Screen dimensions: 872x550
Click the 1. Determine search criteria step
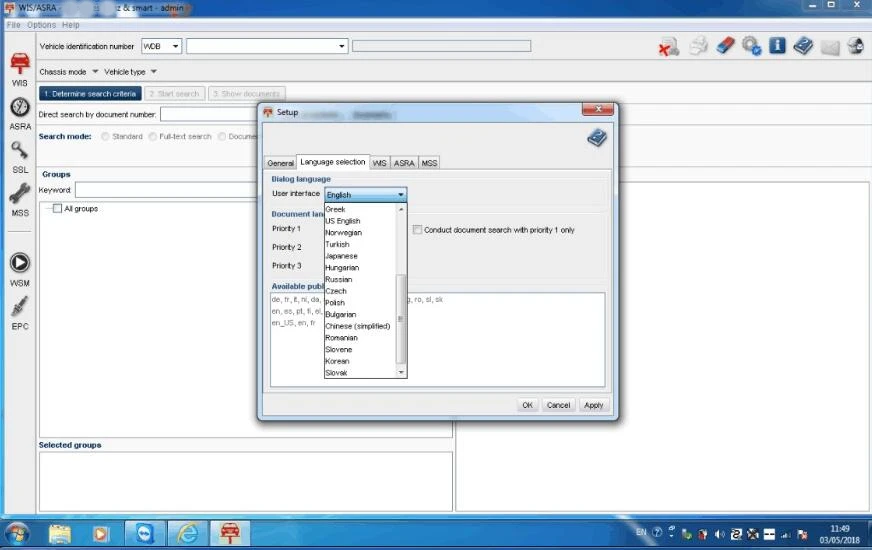coord(90,93)
